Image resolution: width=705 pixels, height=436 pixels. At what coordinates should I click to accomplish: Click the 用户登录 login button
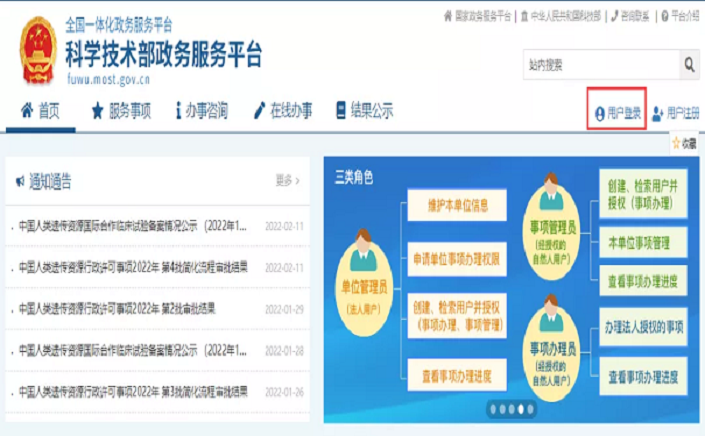click(x=617, y=113)
